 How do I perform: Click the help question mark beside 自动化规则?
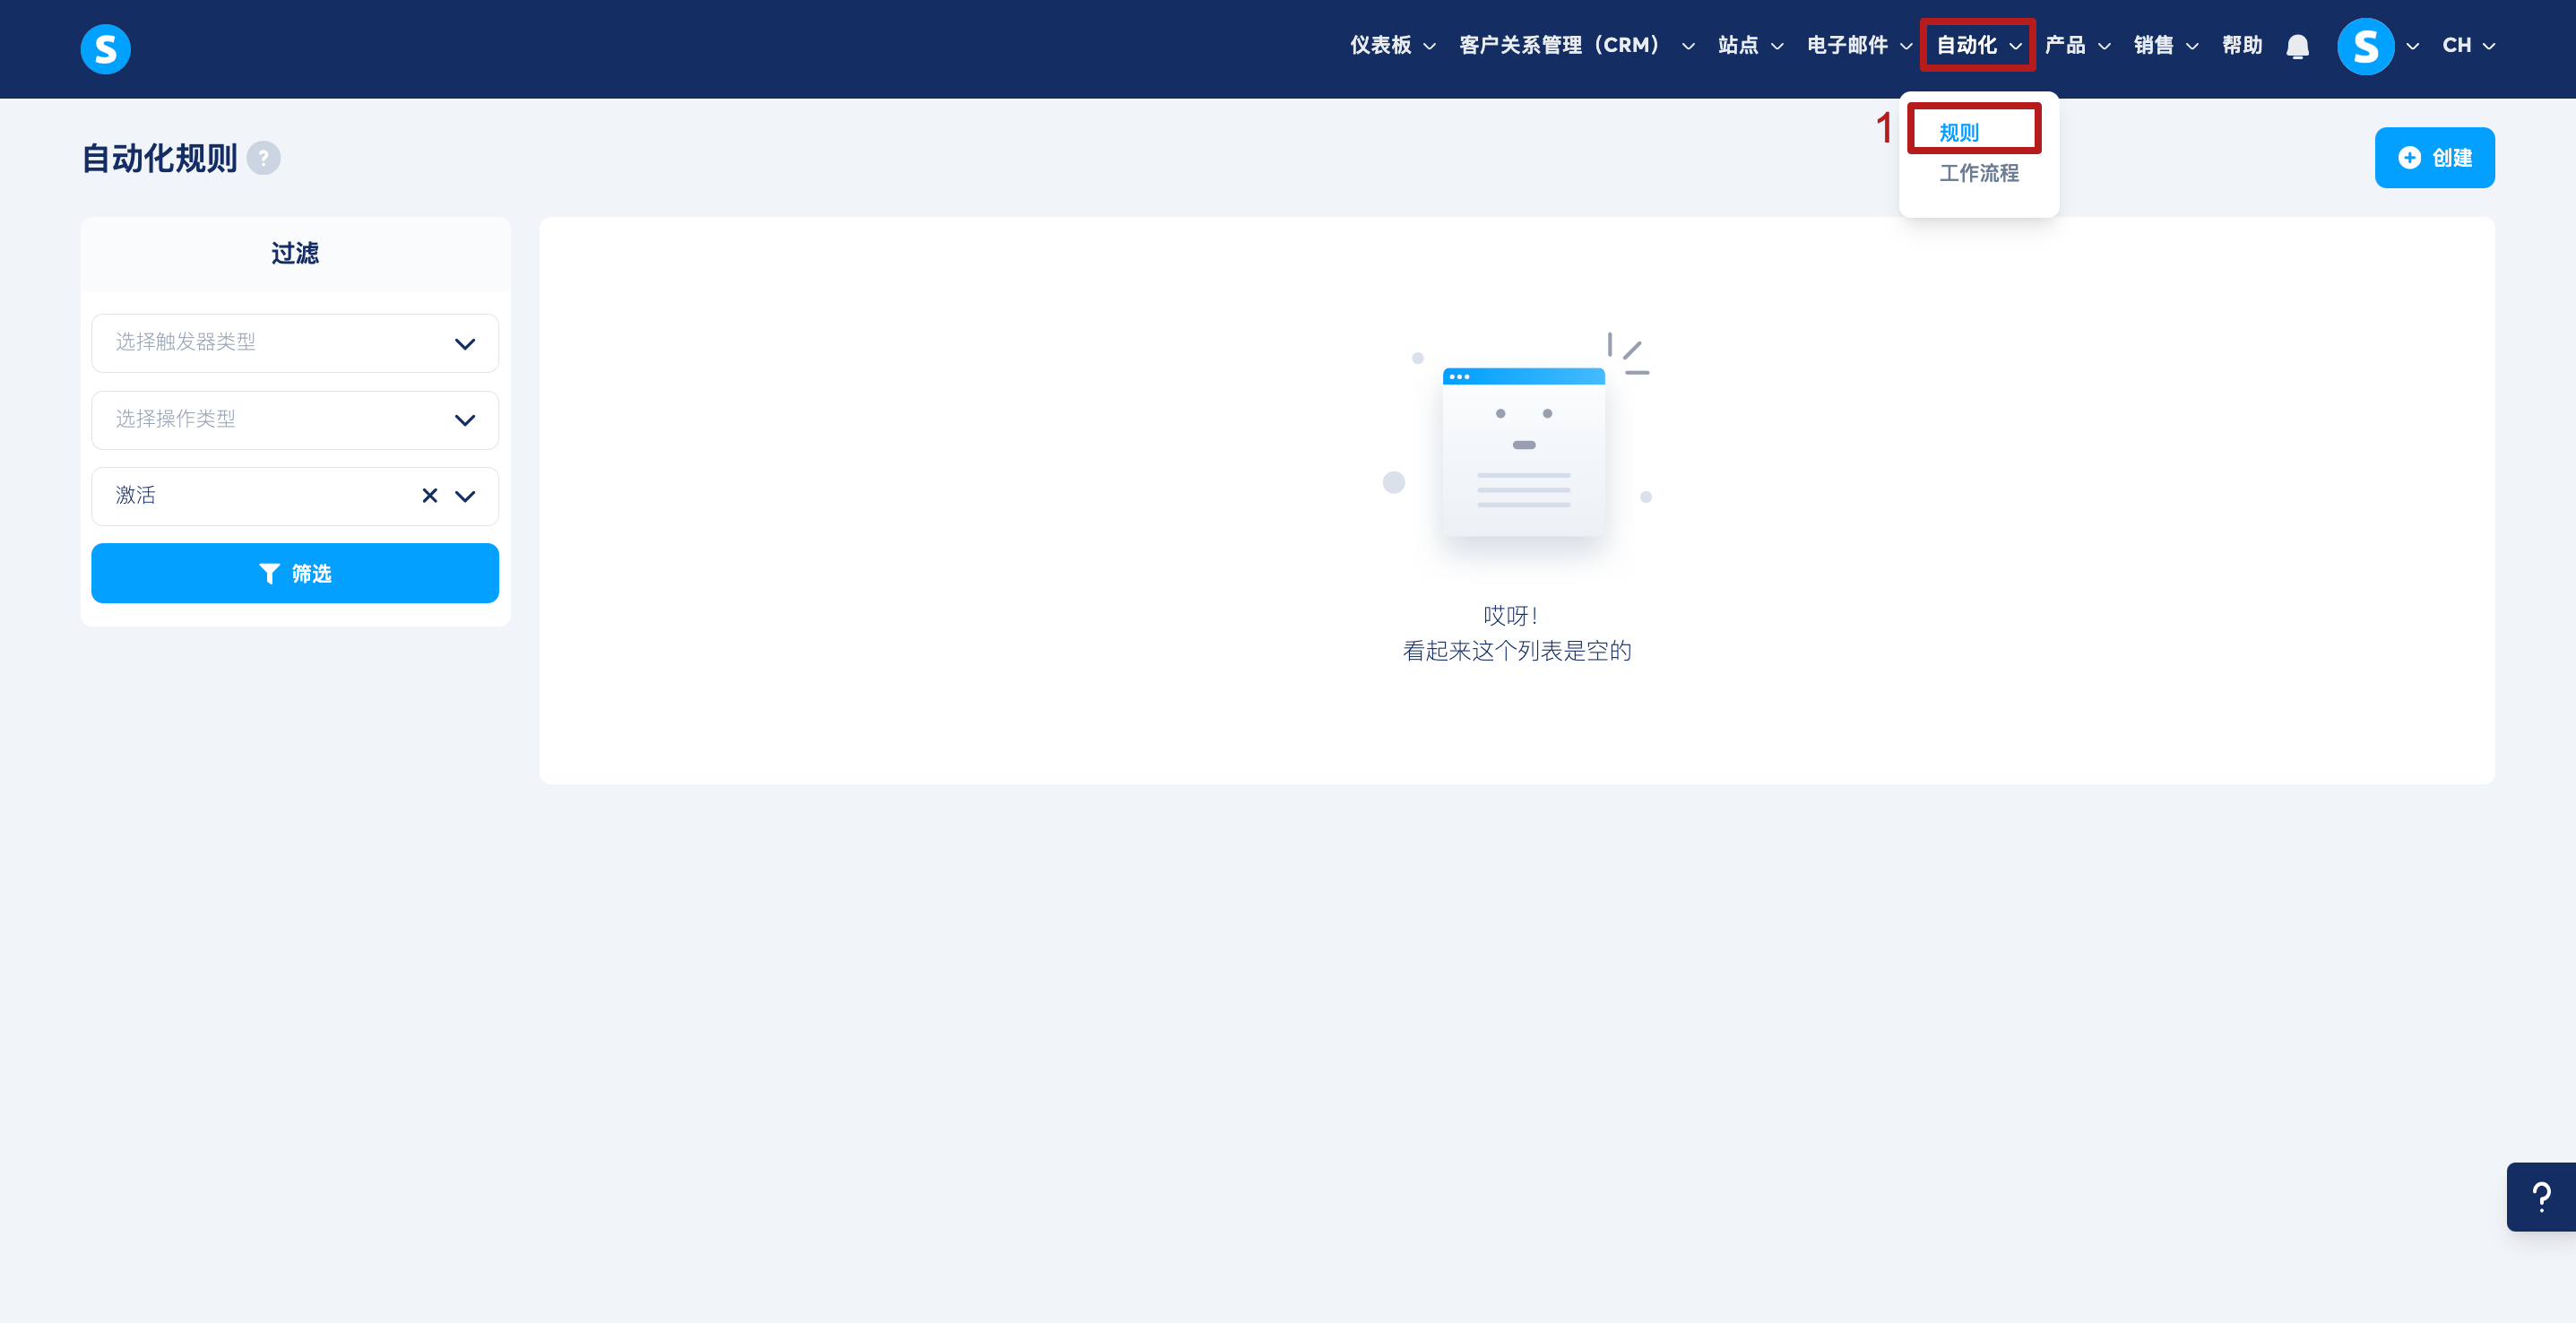(x=263, y=158)
